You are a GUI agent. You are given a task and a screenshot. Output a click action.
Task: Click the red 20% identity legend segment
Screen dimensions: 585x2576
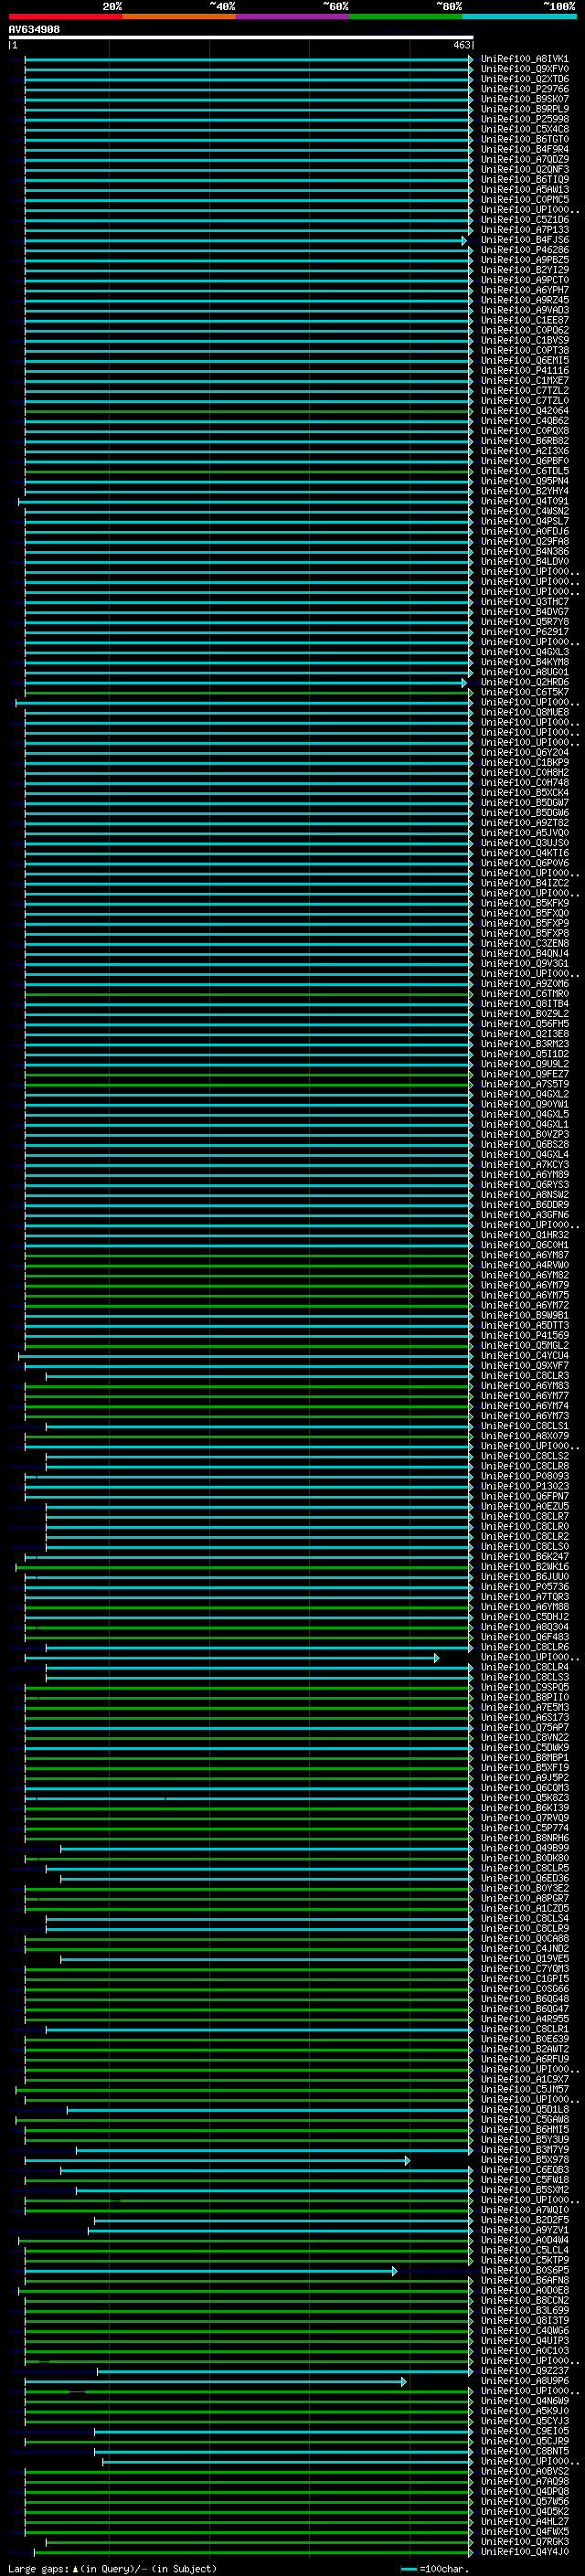pyautogui.click(x=65, y=16)
